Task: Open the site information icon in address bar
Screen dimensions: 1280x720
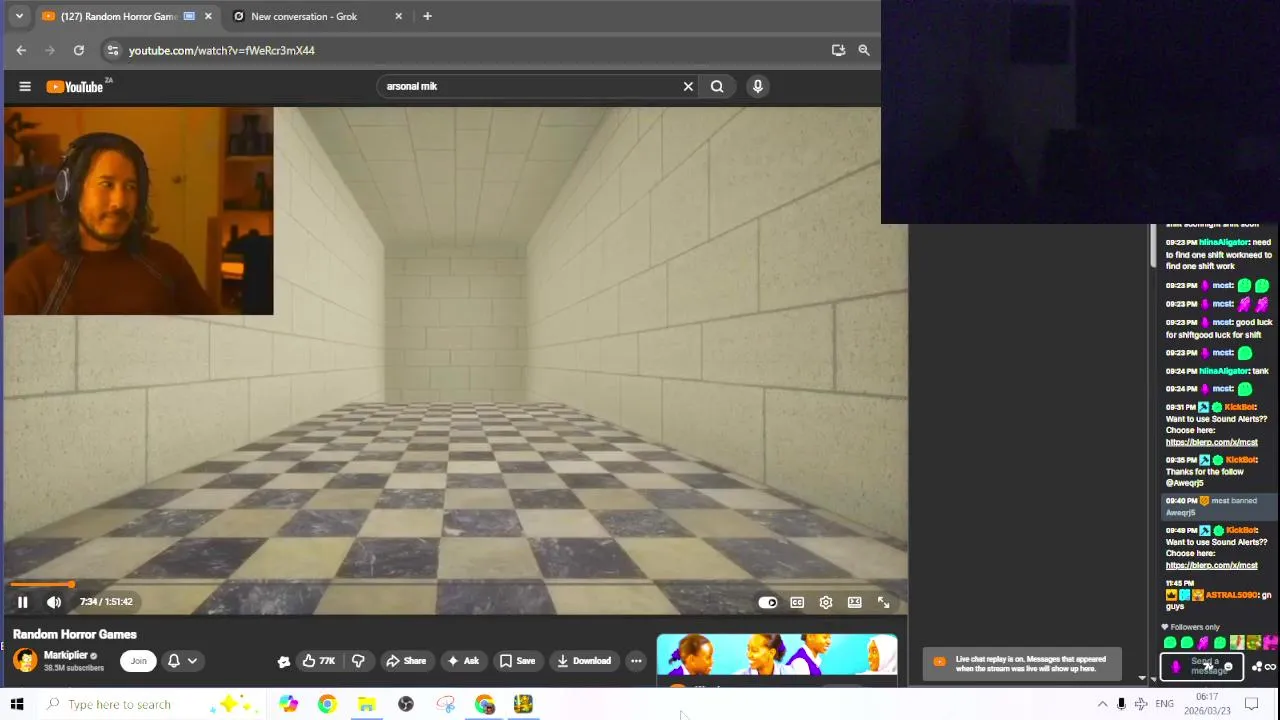Action: [x=113, y=50]
